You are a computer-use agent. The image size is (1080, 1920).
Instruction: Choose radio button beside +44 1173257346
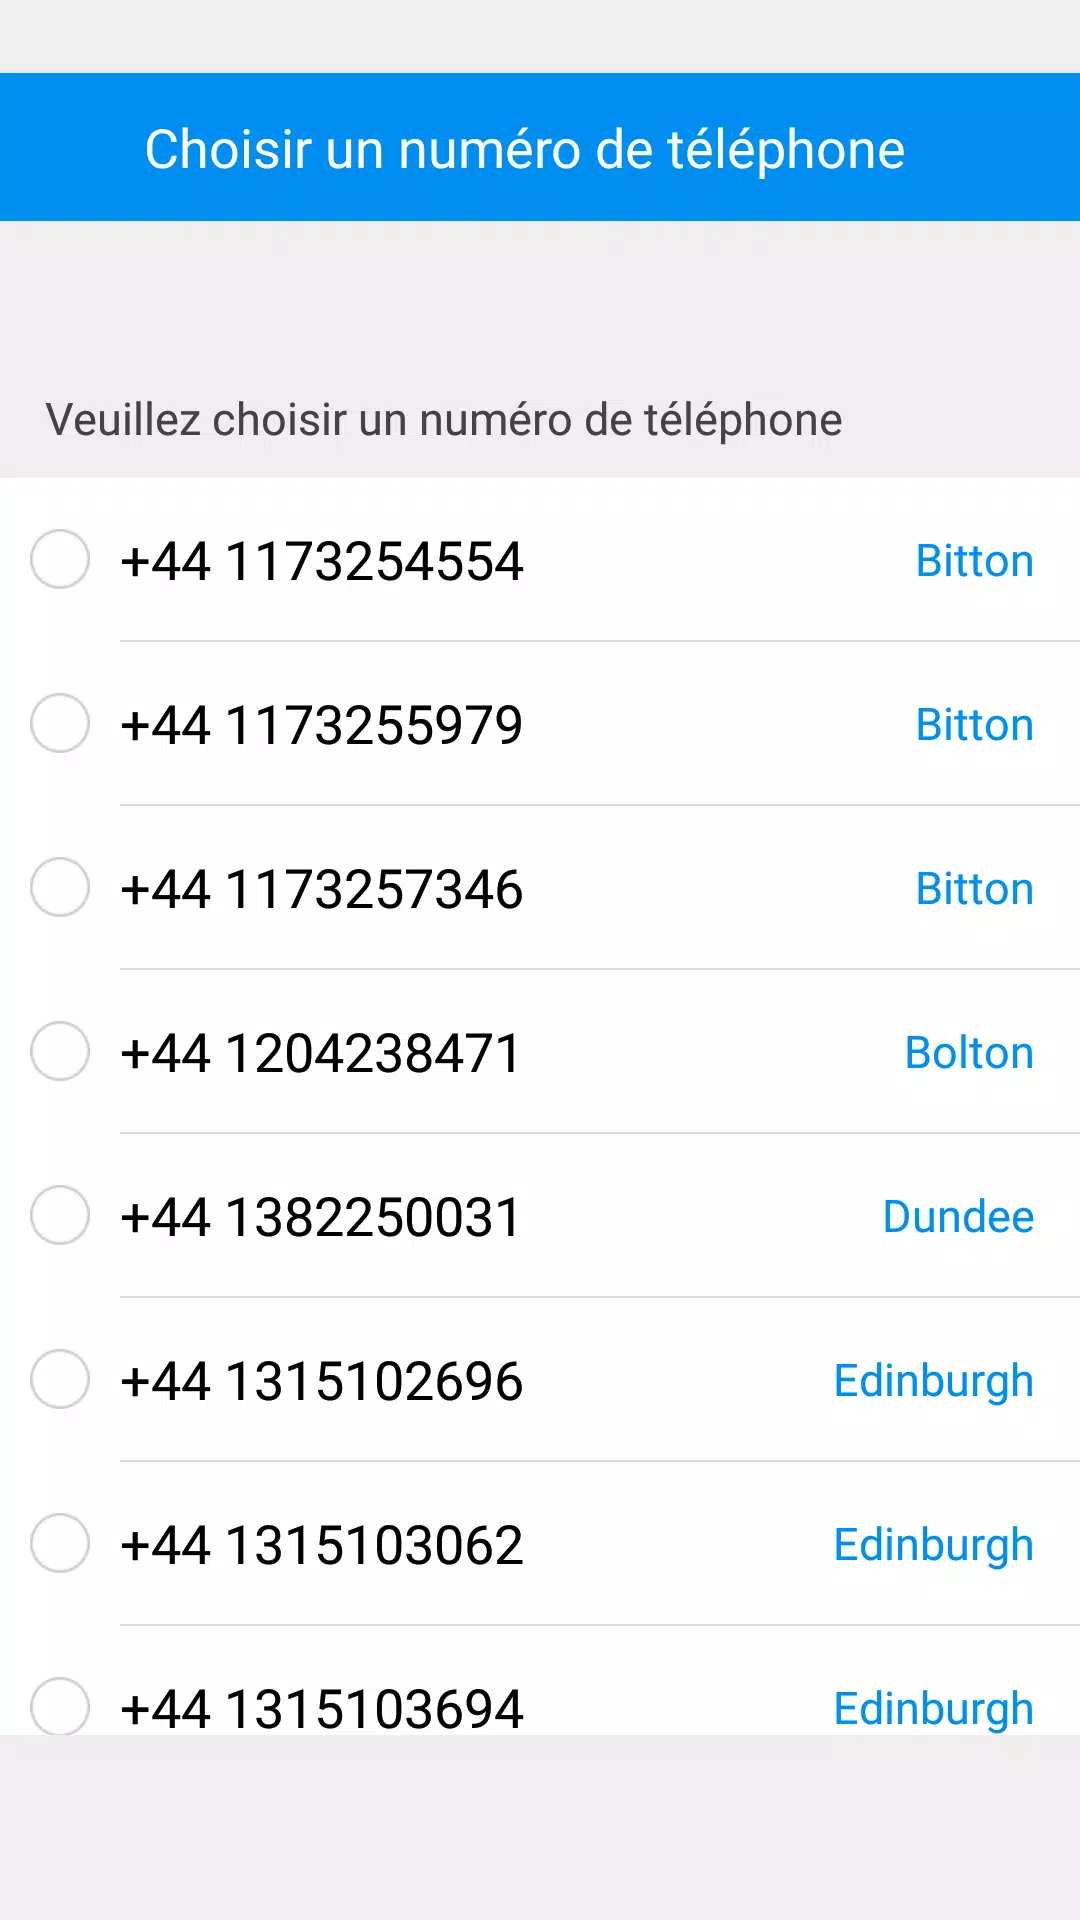click(60, 887)
